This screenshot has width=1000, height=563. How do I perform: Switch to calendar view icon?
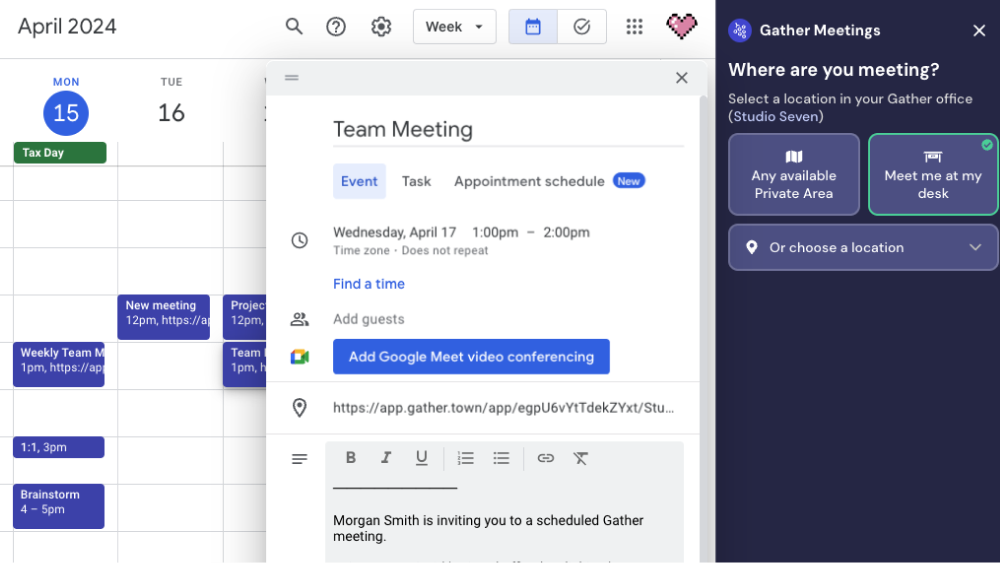(533, 27)
